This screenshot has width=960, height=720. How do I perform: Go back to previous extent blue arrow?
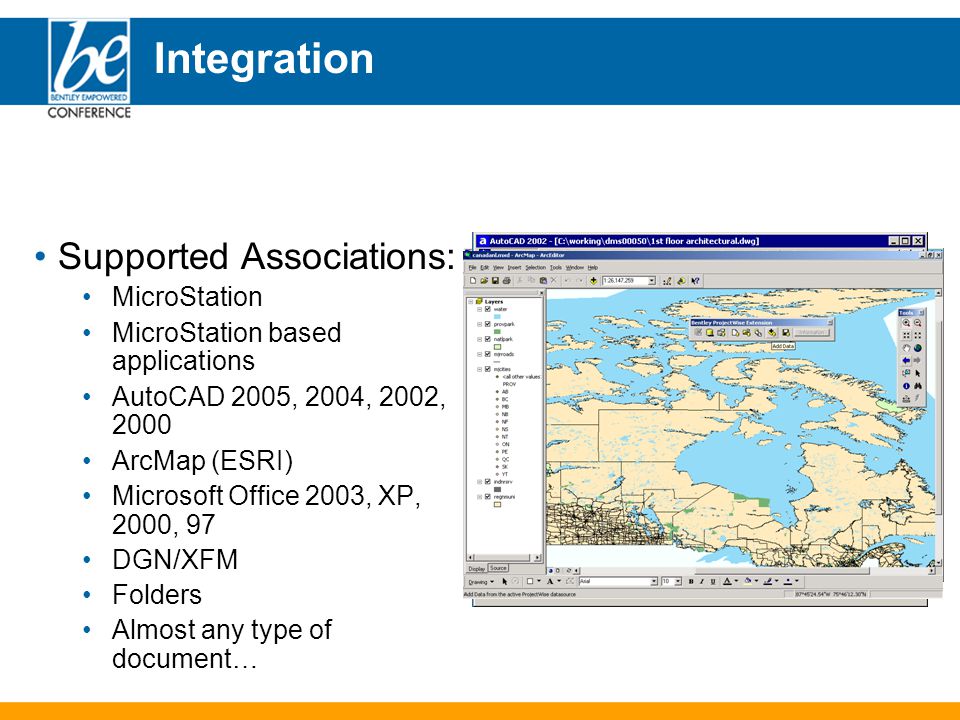[906, 361]
